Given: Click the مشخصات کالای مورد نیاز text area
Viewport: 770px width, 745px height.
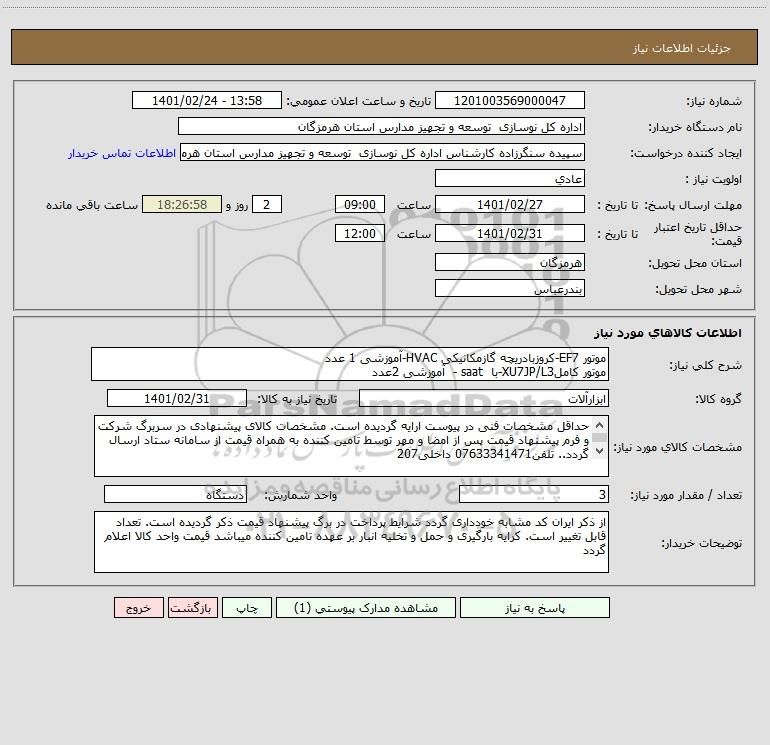Looking at the screenshot, I should 351,446.
